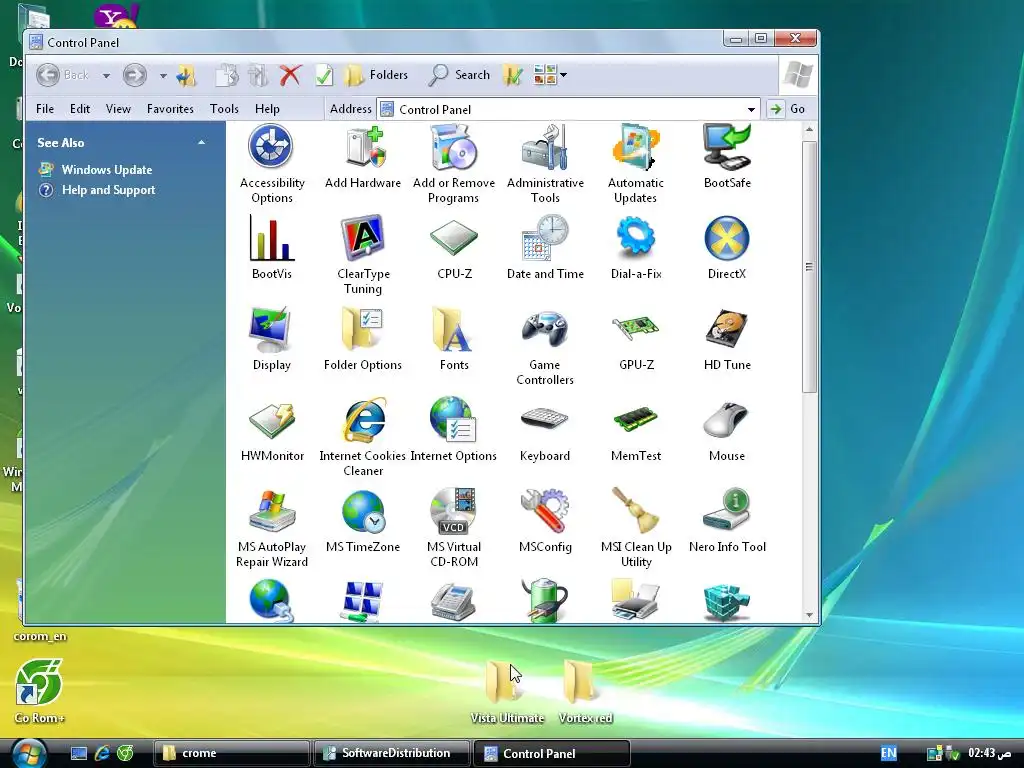
Task: Click the Windows Update link
Action: pos(106,170)
